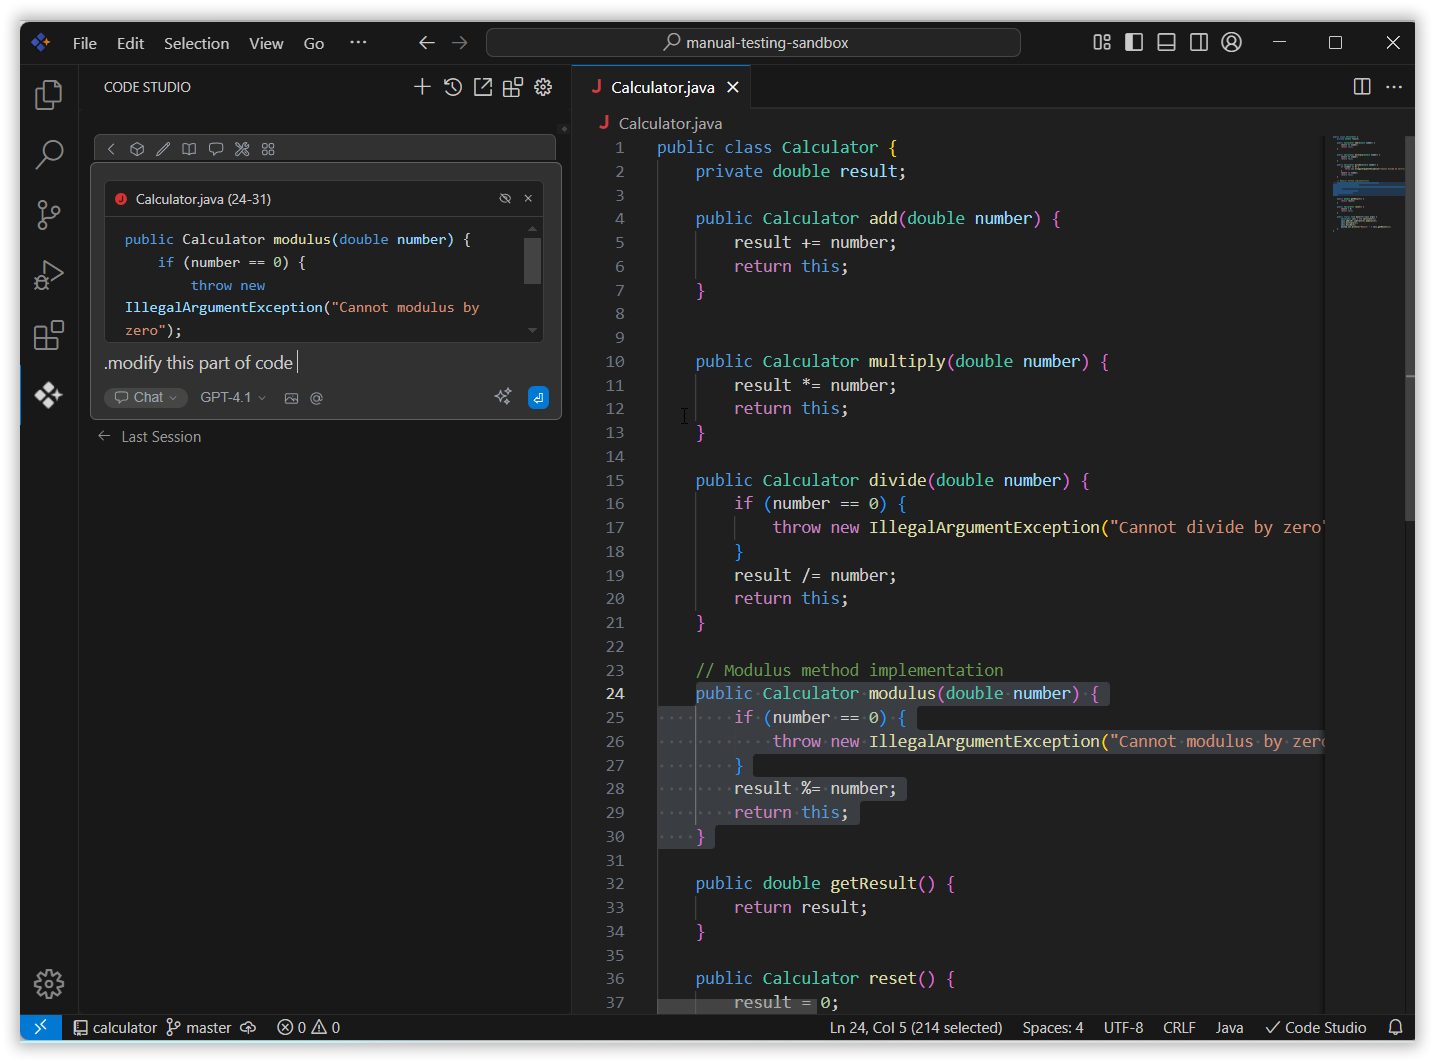Return to Last Session link
The height and width of the screenshot is (1063, 1435).
pyautogui.click(x=150, y=437)
